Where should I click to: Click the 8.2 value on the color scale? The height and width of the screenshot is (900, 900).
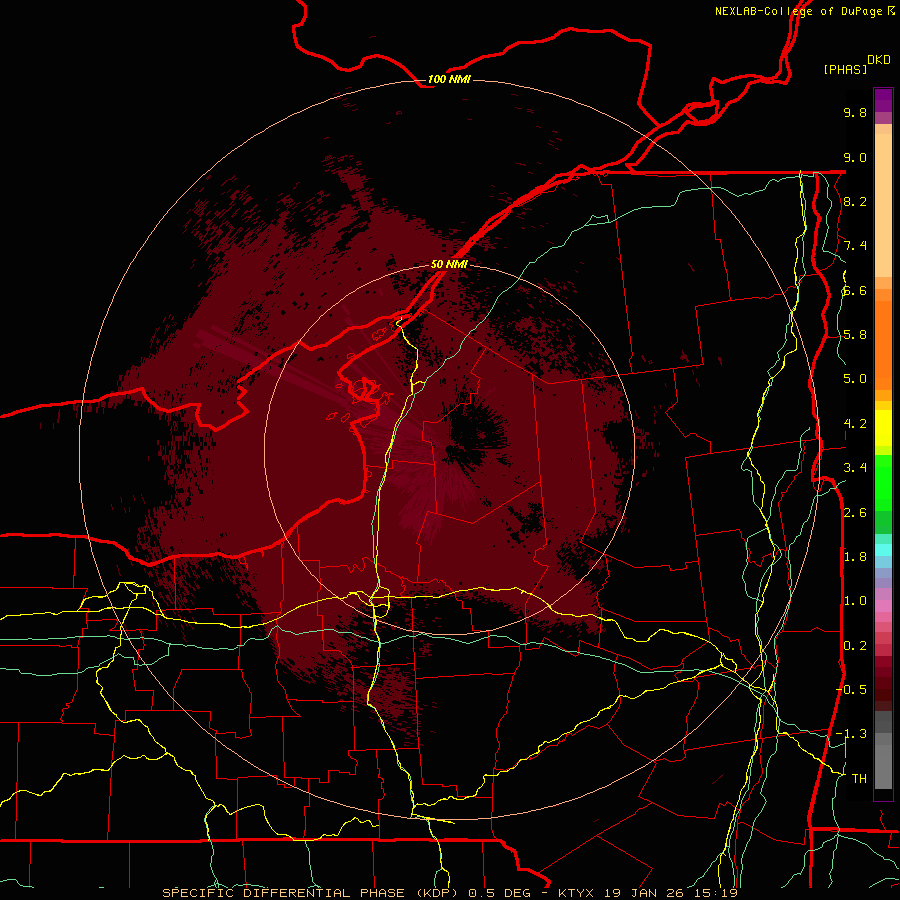coord(855,201)
